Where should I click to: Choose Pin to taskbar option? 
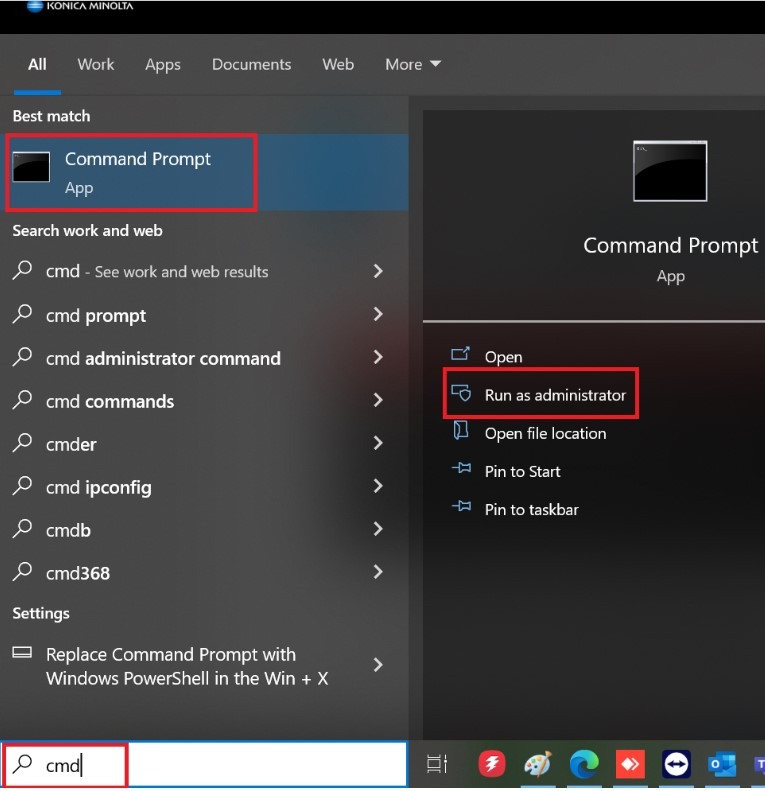tap(531, 509)
